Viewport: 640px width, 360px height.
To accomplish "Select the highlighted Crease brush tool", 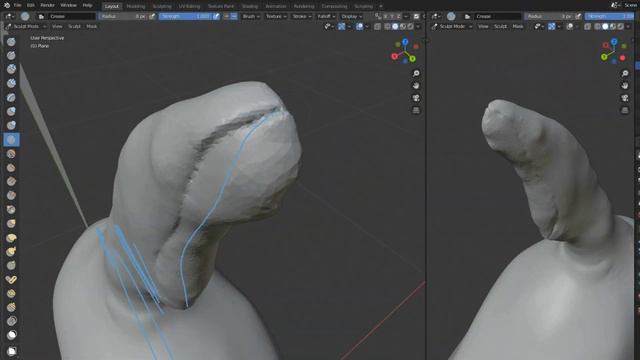I will [11, 140].
